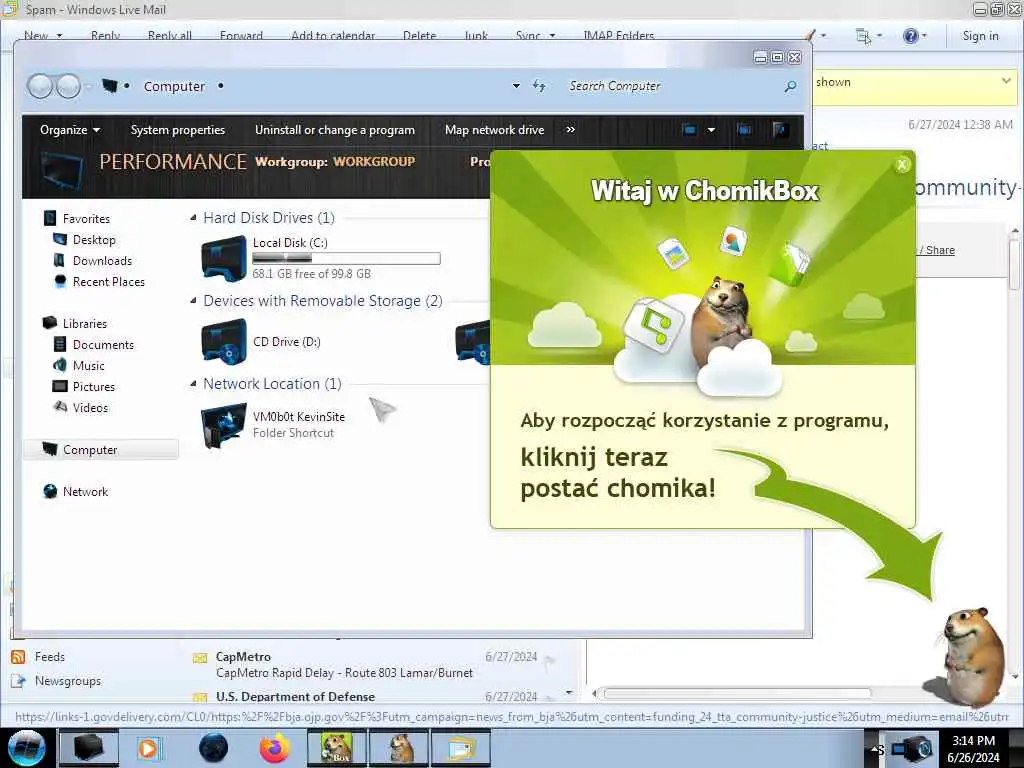The width and height of the screenshot is (1024, 768).
Task: Open the Start menu
Action: click(x=26, y=748)
